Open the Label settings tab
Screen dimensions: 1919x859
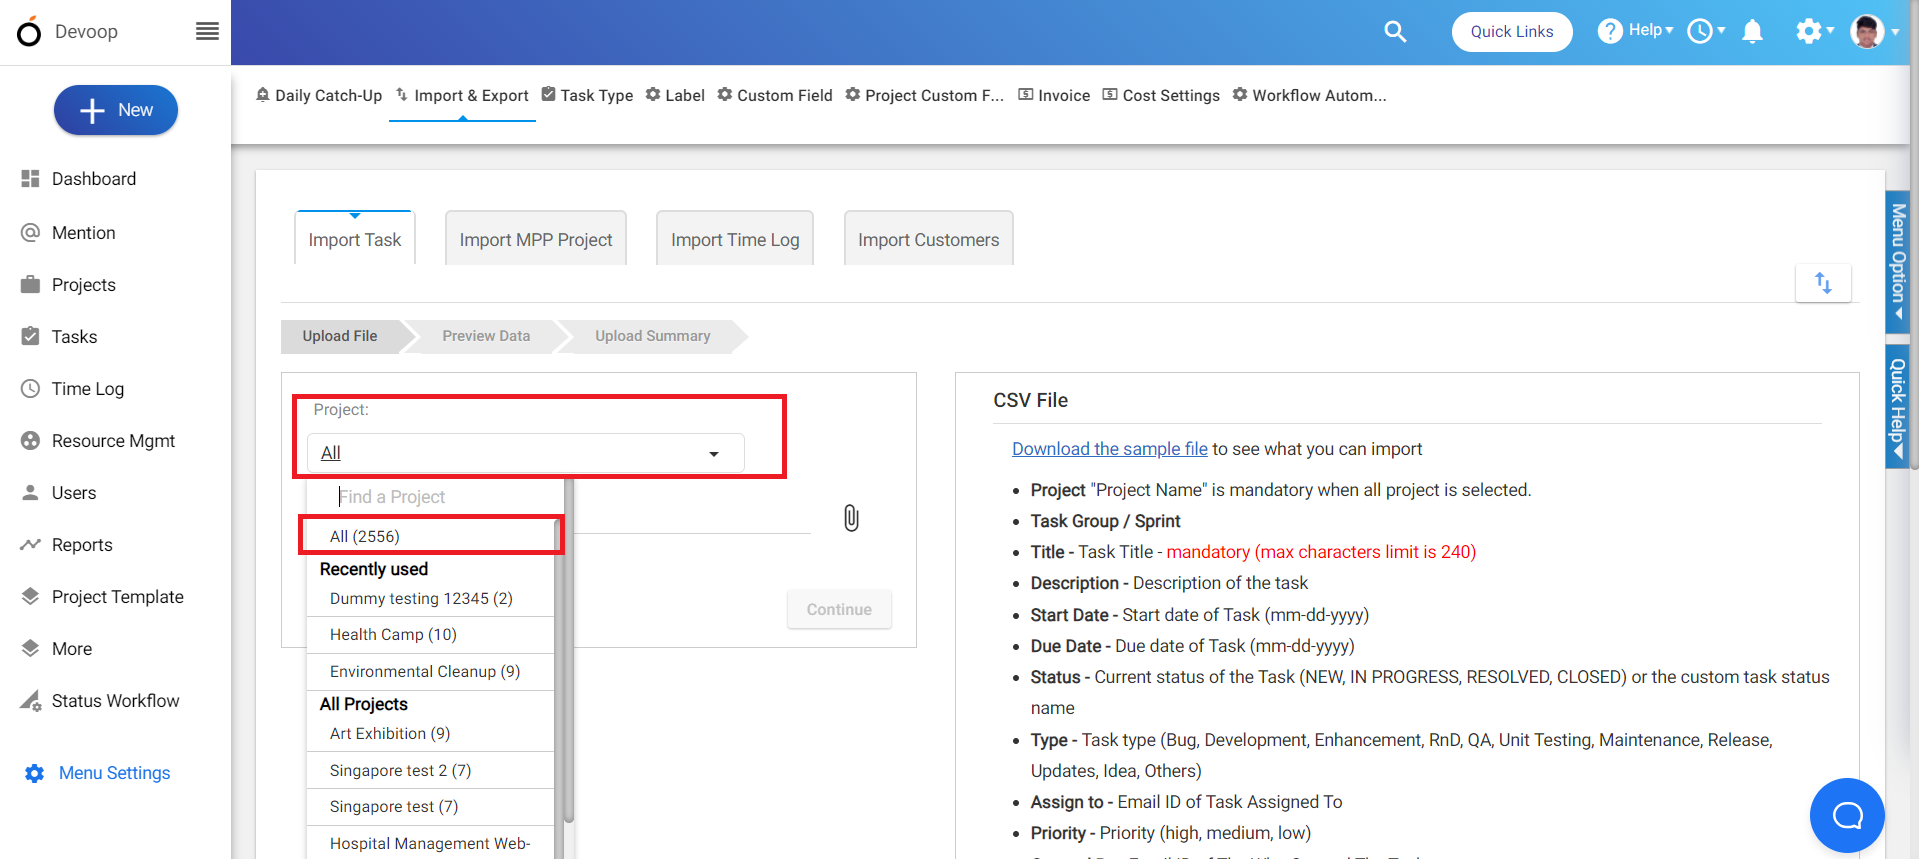pos(675,95)
